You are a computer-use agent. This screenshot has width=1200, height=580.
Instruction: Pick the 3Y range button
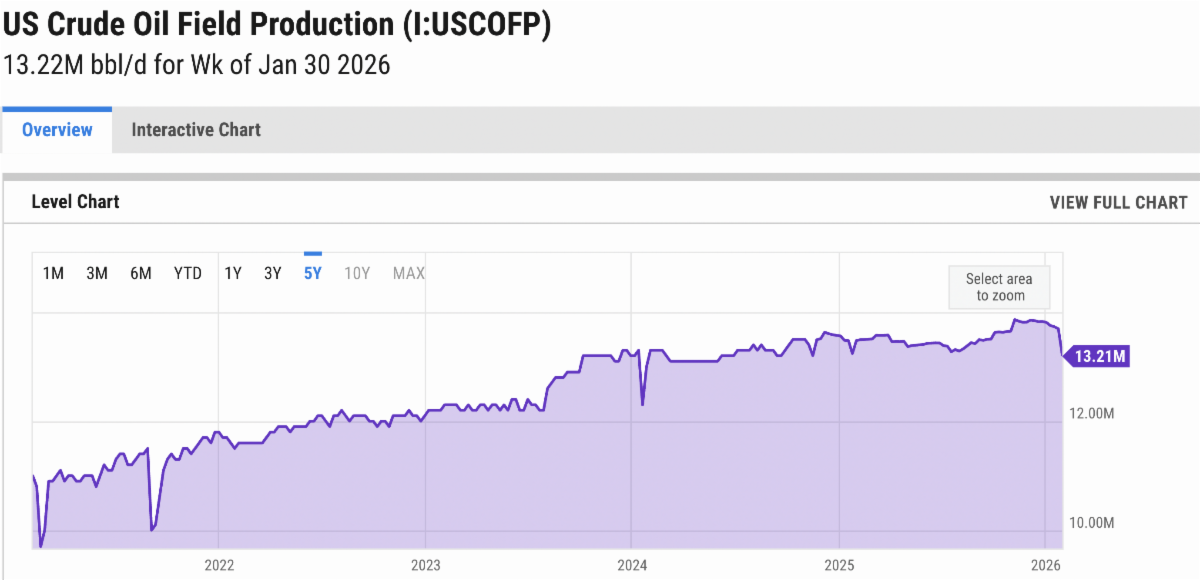[273, 274]
